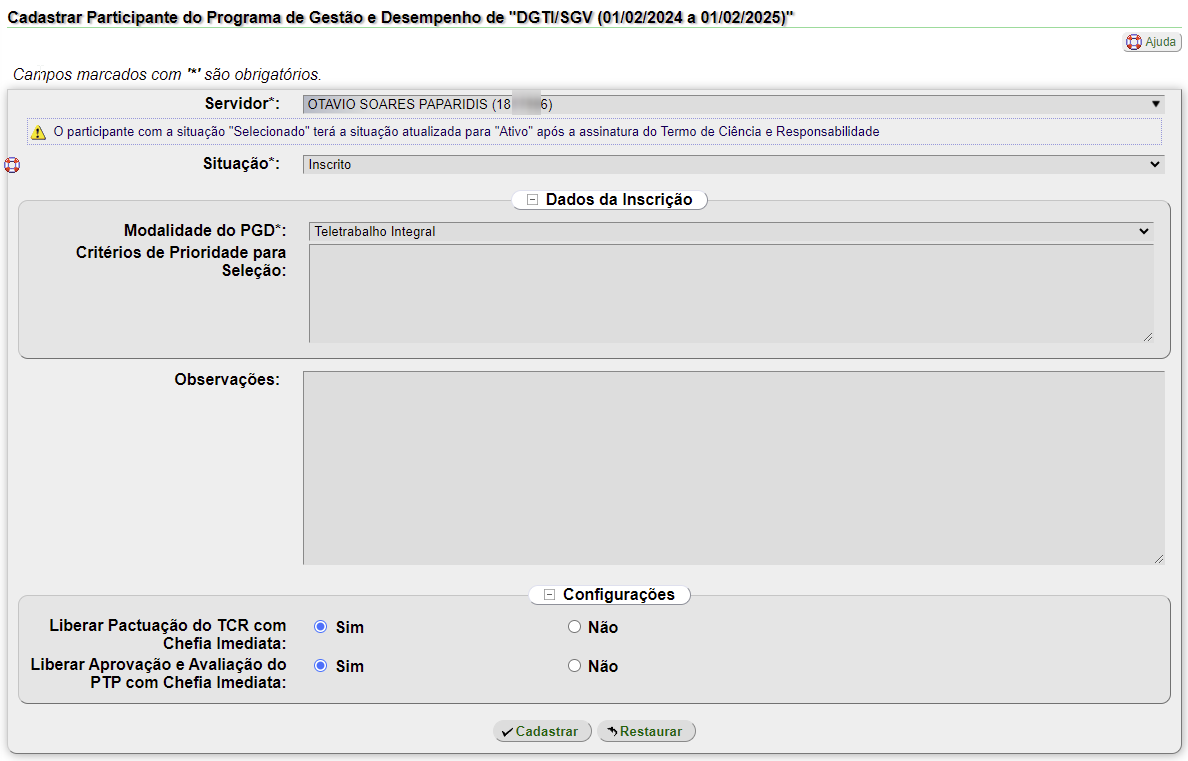Choose Sim for Liberar Aprovação do PTP

click(x=321, y=666)
